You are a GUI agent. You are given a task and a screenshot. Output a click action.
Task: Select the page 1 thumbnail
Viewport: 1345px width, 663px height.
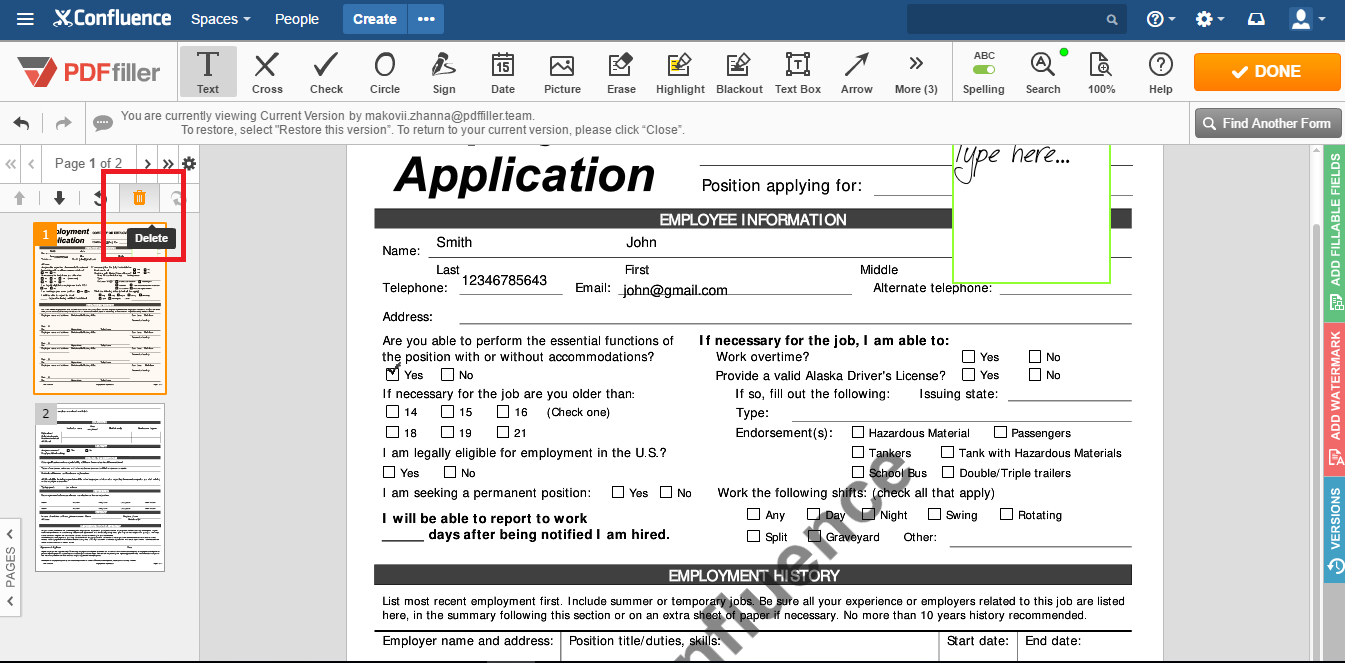click(100, 308)
